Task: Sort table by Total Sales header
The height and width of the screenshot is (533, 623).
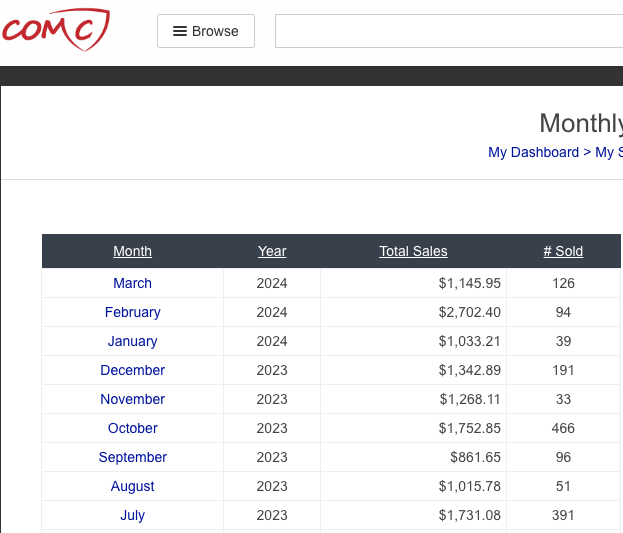Action: click(x=413, y=251)
